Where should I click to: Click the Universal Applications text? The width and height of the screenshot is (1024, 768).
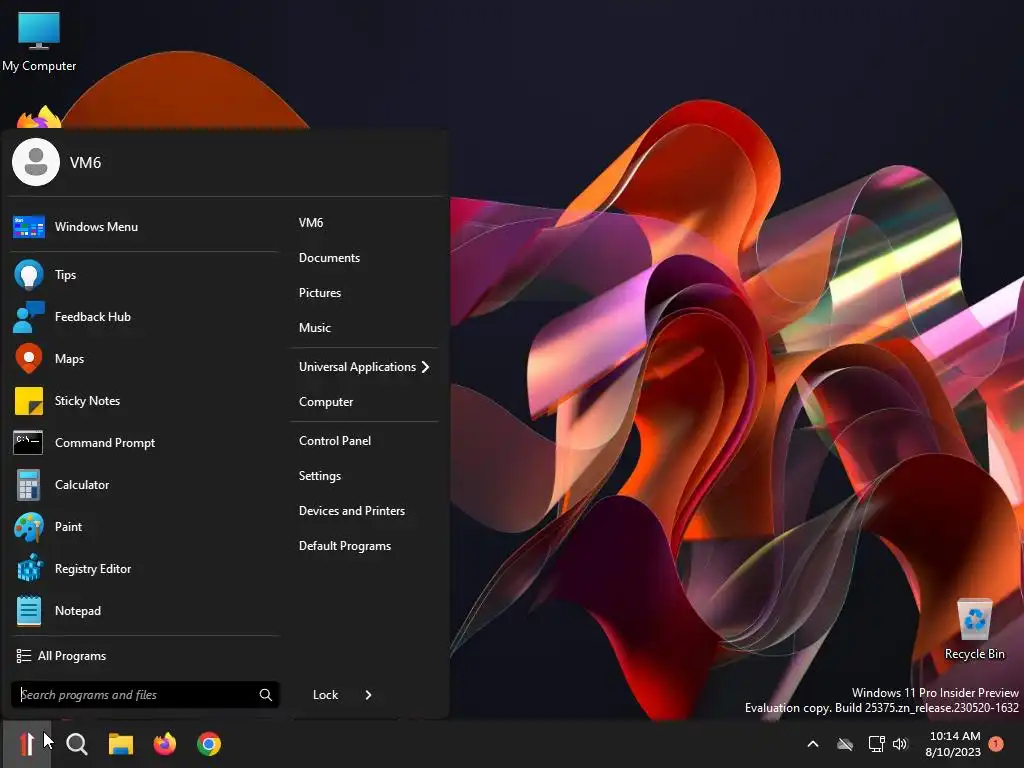coord(357,367)
